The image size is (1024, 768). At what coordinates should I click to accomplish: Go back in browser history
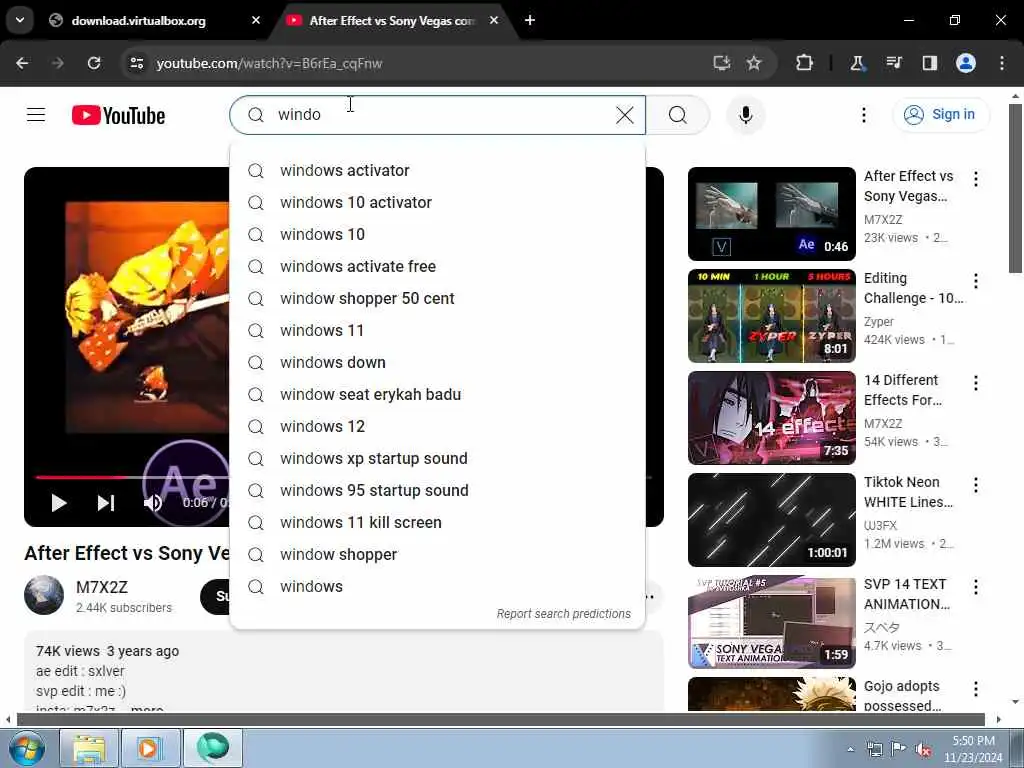point(22,63)
